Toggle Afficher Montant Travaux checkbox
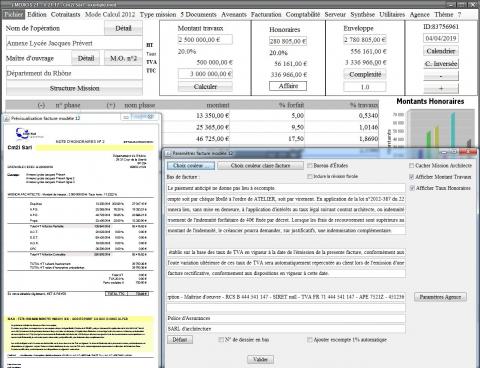The image size is (480, 368). (412, 177)
